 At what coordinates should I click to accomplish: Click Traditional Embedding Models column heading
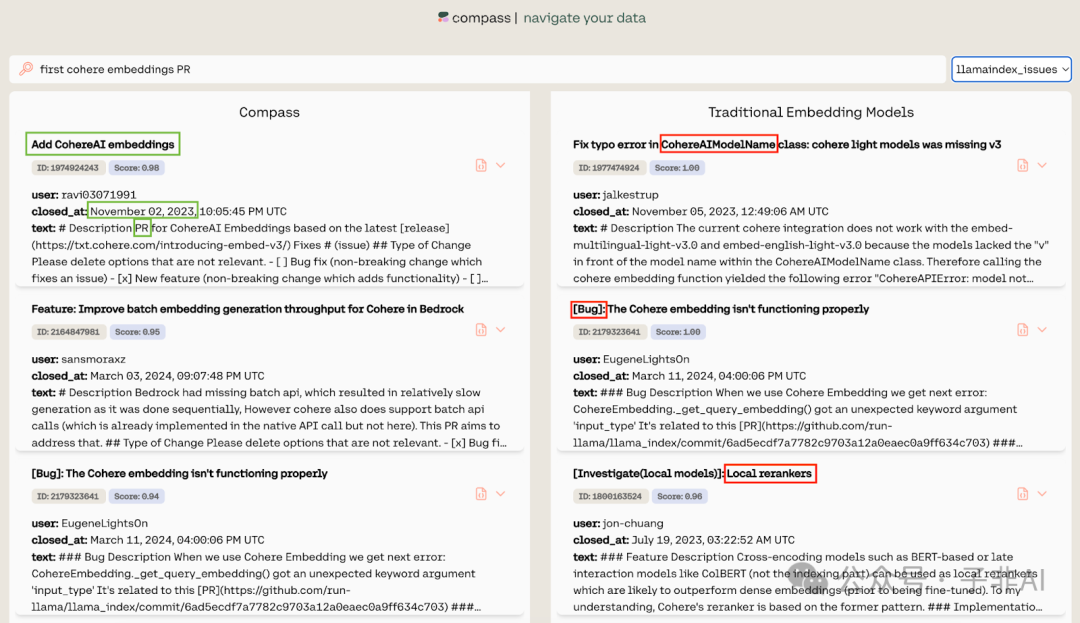pyautogui.click(x=811, y=112)
